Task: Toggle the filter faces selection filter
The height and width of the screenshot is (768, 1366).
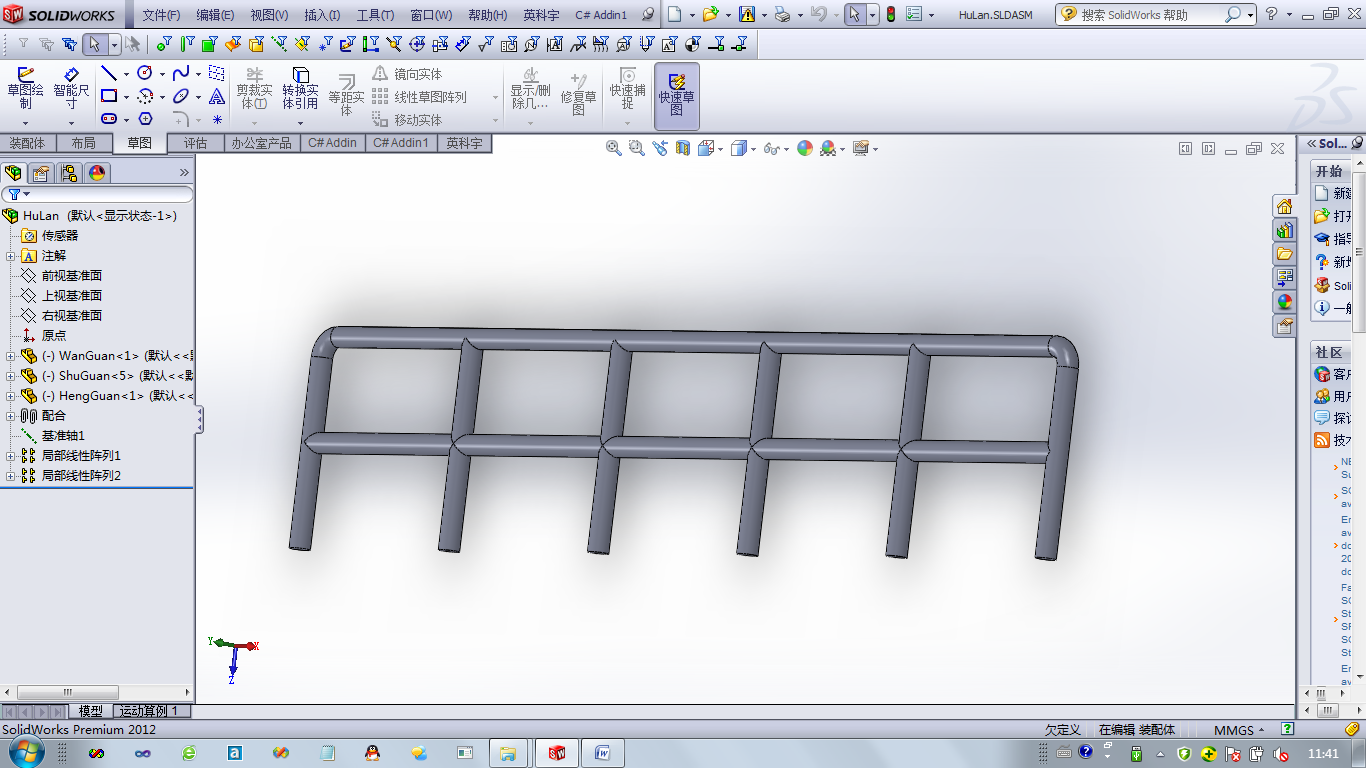Action: click(x=209, y=45)
